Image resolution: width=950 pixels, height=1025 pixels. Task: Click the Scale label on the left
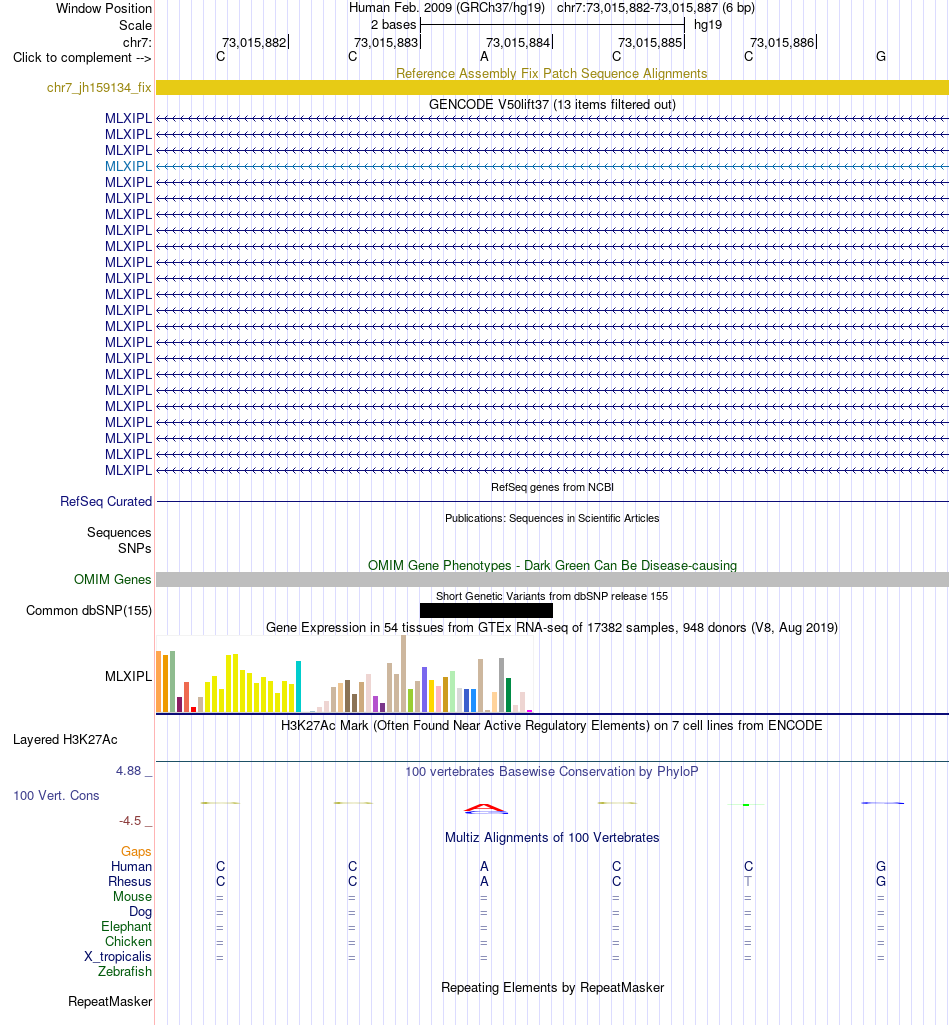pos(135,25)
